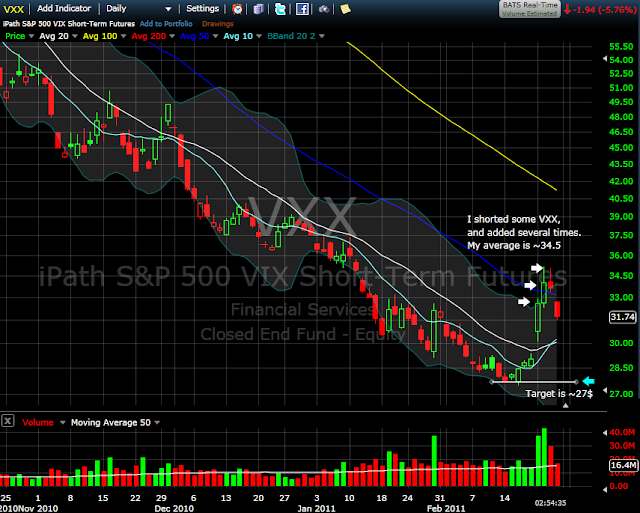The width and height of the screenshot is (640, 513).
Task: Expand the Avg 50 indicator dropdown
Action: point(216,36)
